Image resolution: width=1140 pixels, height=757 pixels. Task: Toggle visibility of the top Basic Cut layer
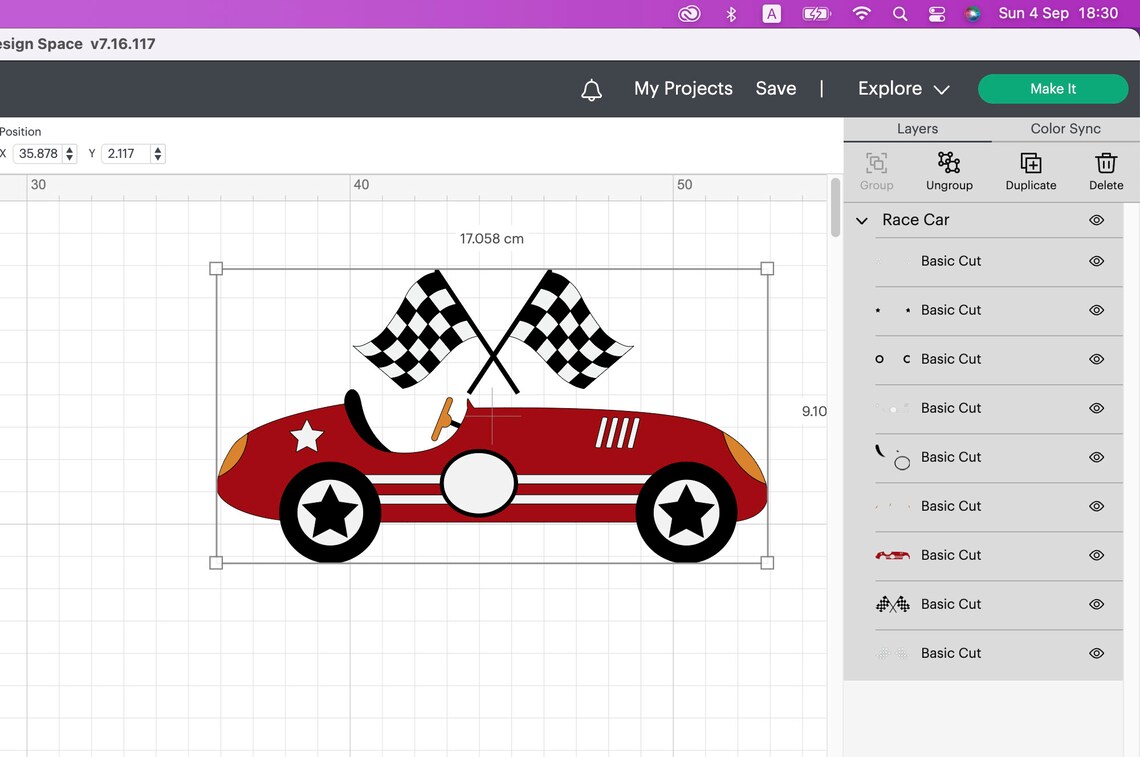[x=1095, y=261]
